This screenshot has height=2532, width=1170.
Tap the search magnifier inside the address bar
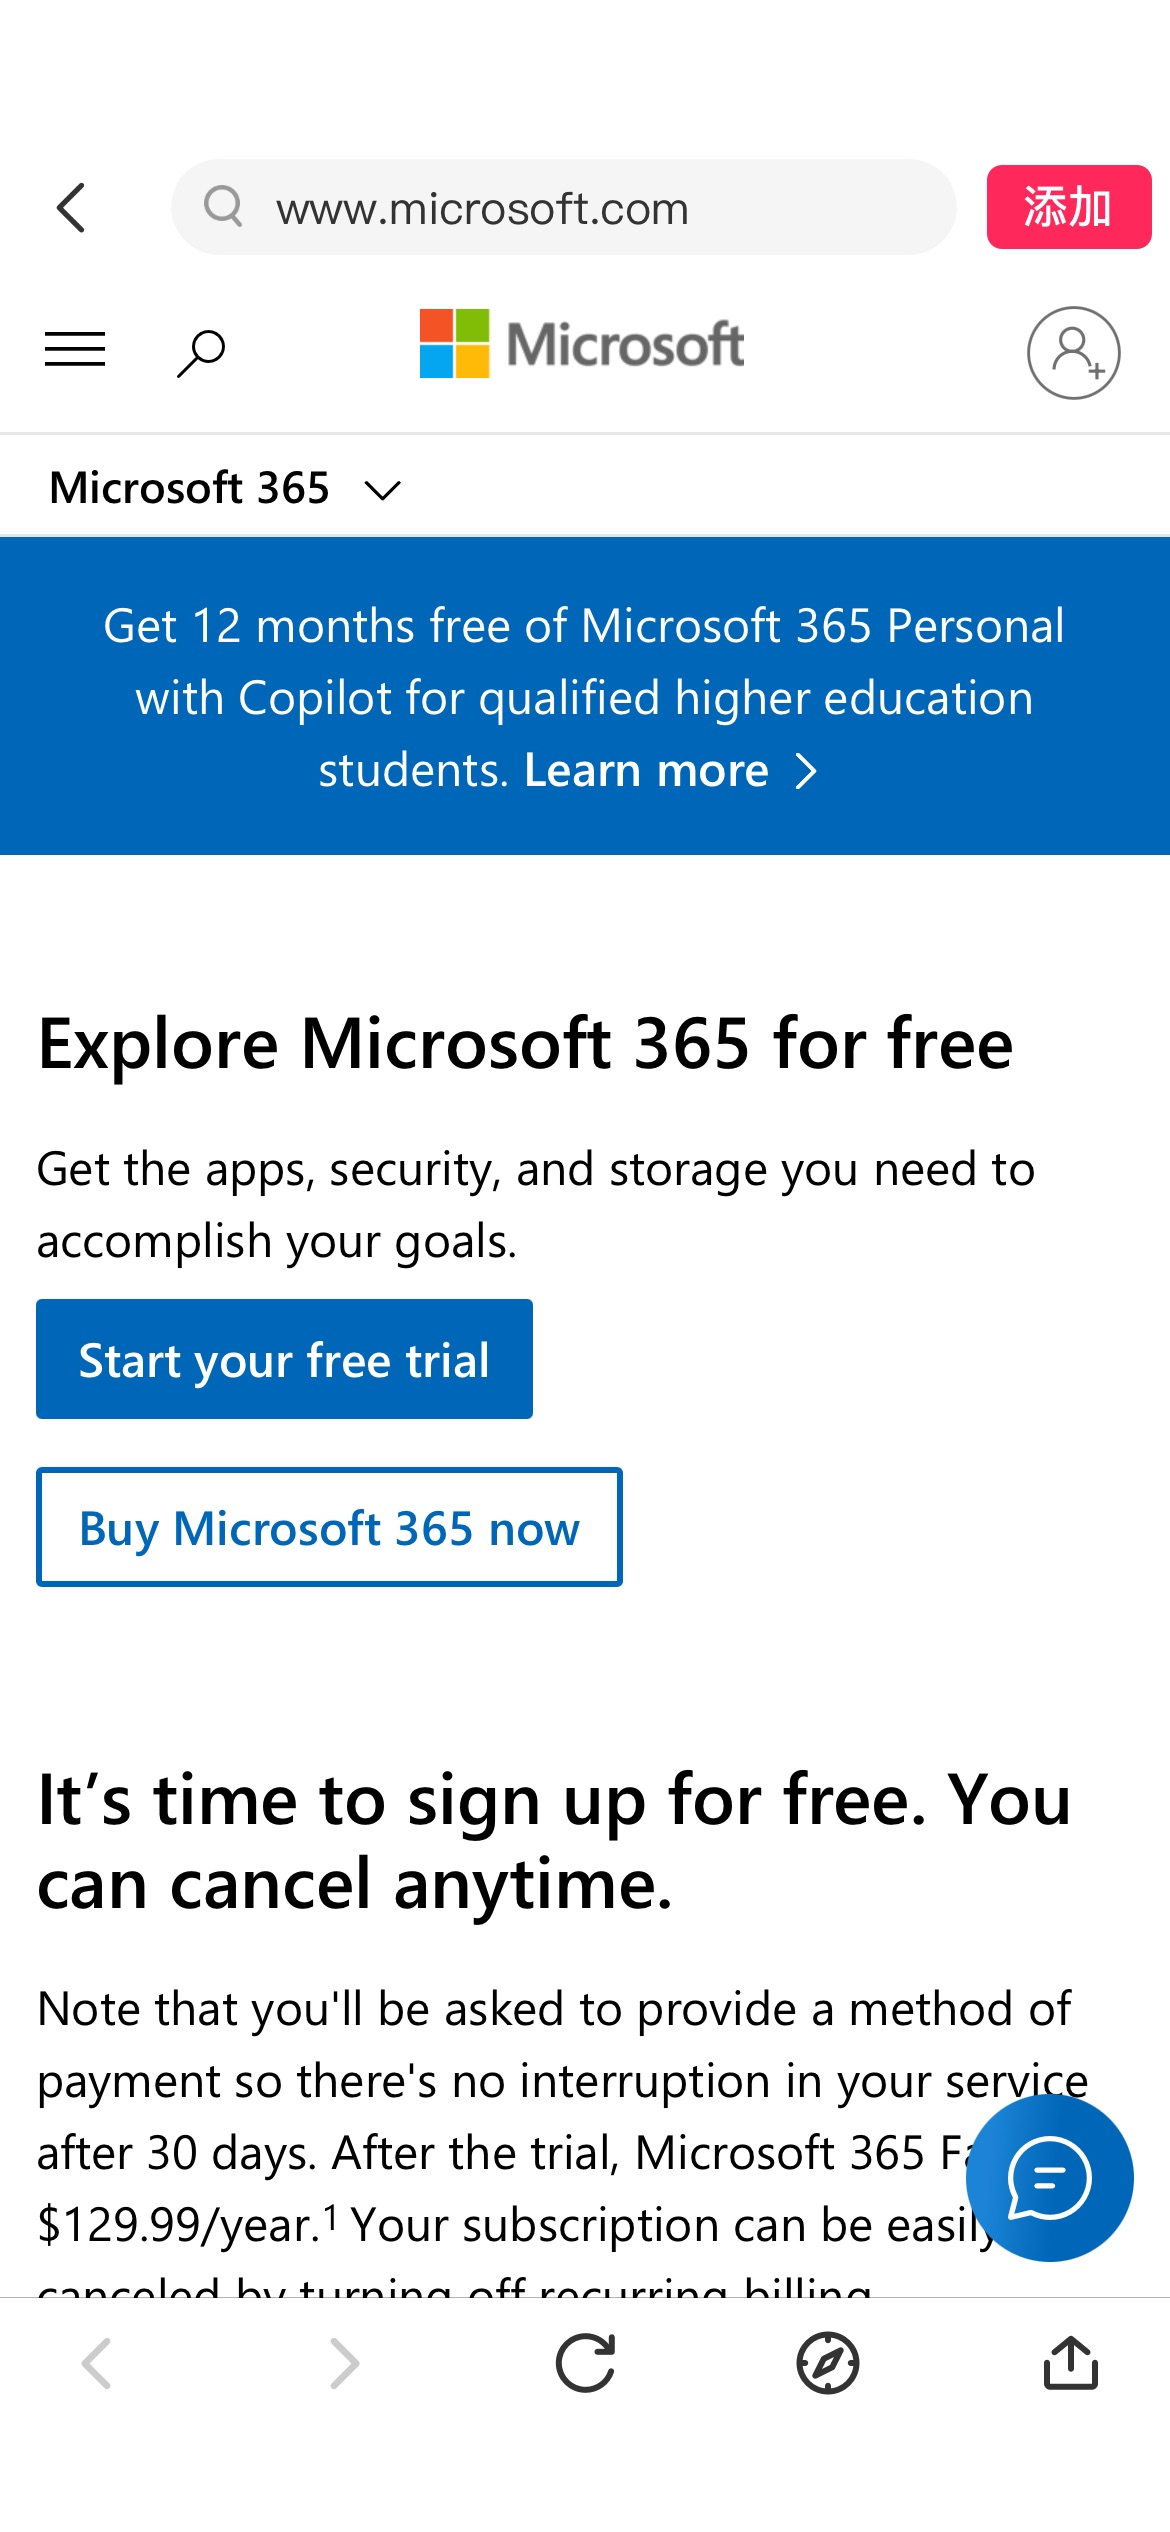pyautogui.click(x=224, y=207)
